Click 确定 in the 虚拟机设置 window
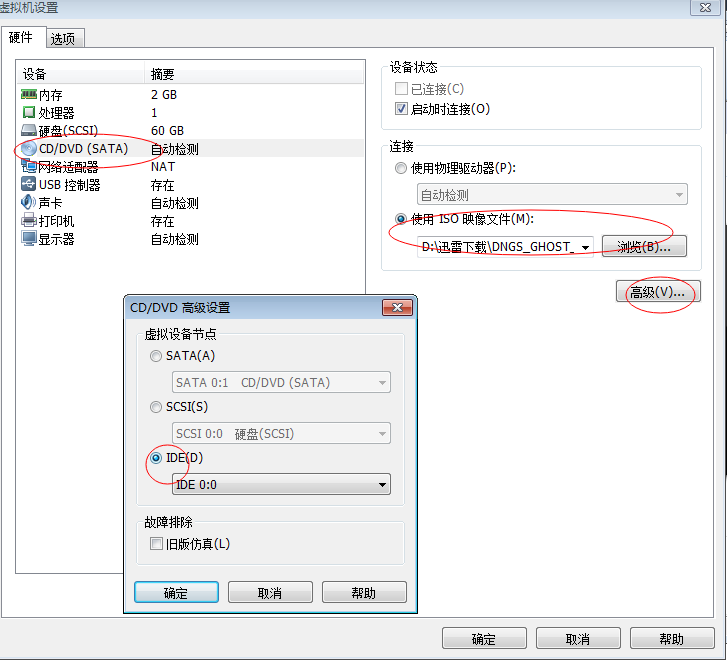 coord(484,639)
